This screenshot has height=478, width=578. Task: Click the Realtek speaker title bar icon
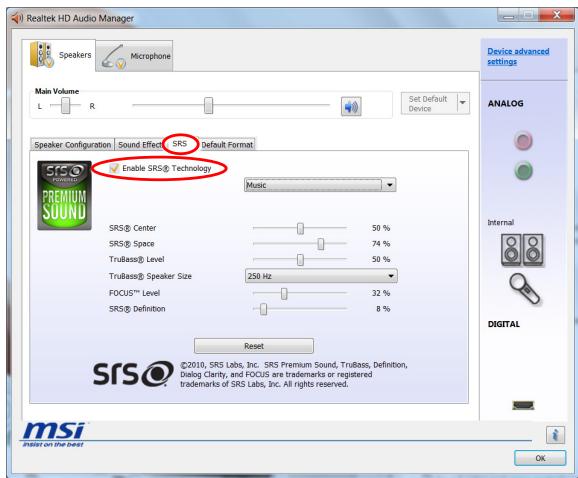[x=17, y=18]
